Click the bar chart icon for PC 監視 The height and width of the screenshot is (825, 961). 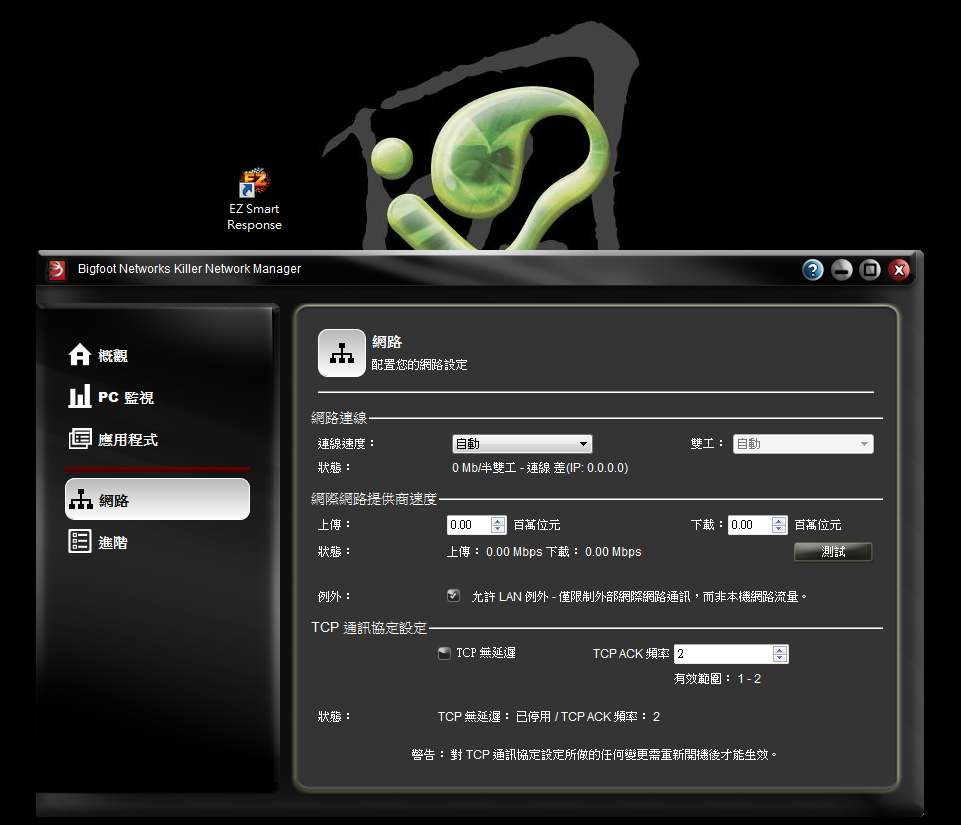80,397
